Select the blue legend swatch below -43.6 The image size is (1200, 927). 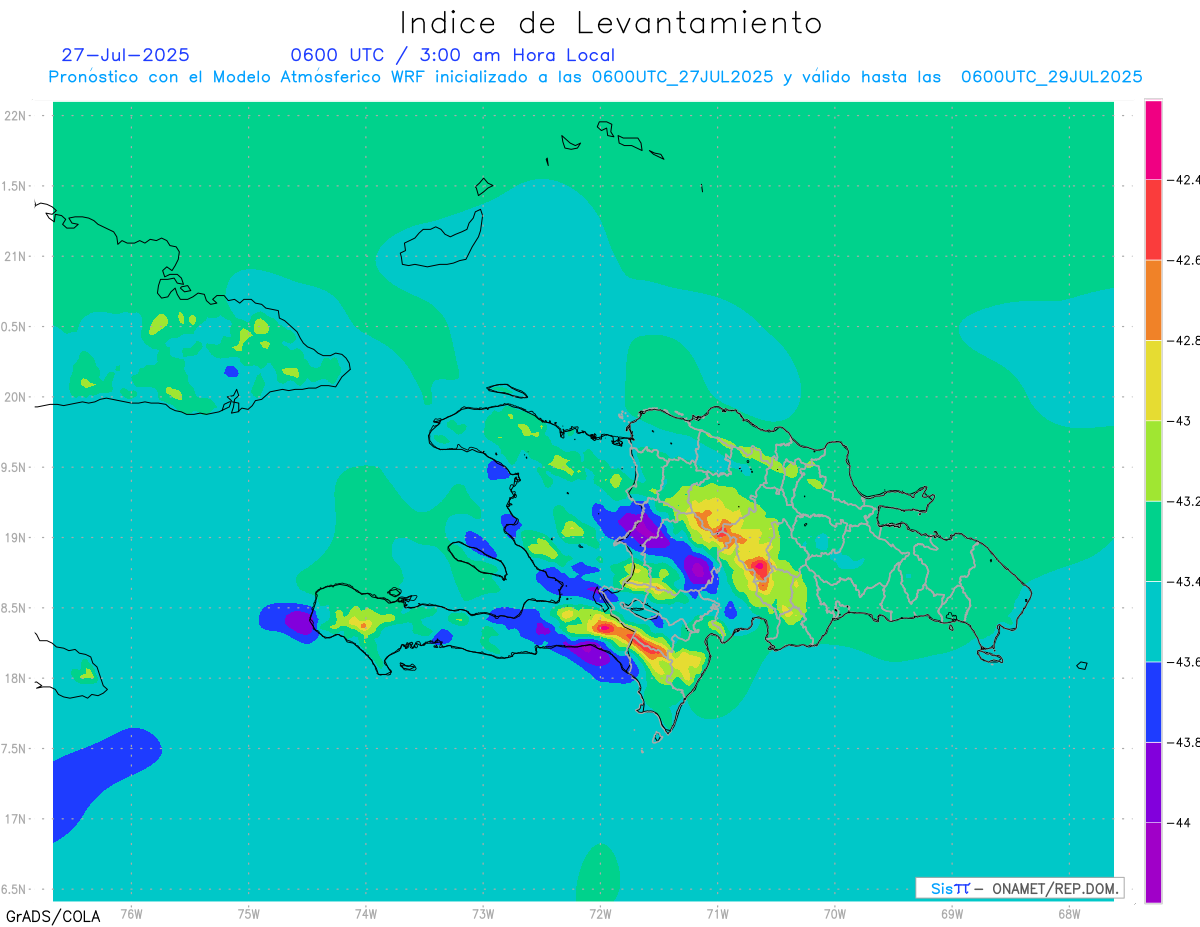pos(1153,702)
